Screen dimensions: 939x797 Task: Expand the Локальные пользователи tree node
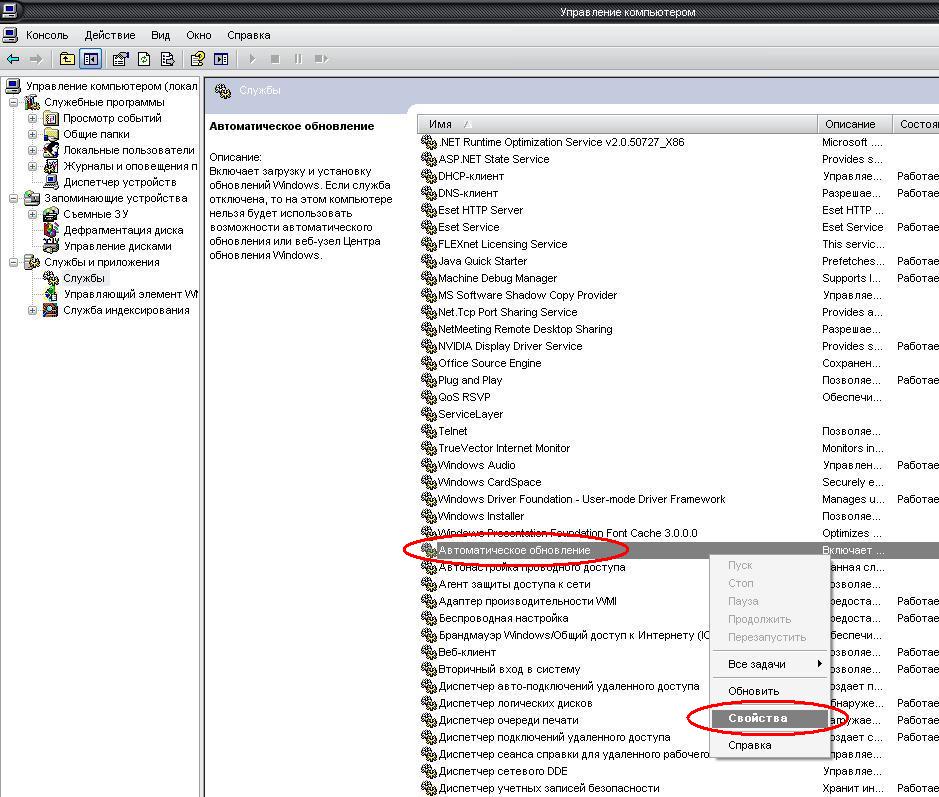pyautogui.click(x=32, y=150)
